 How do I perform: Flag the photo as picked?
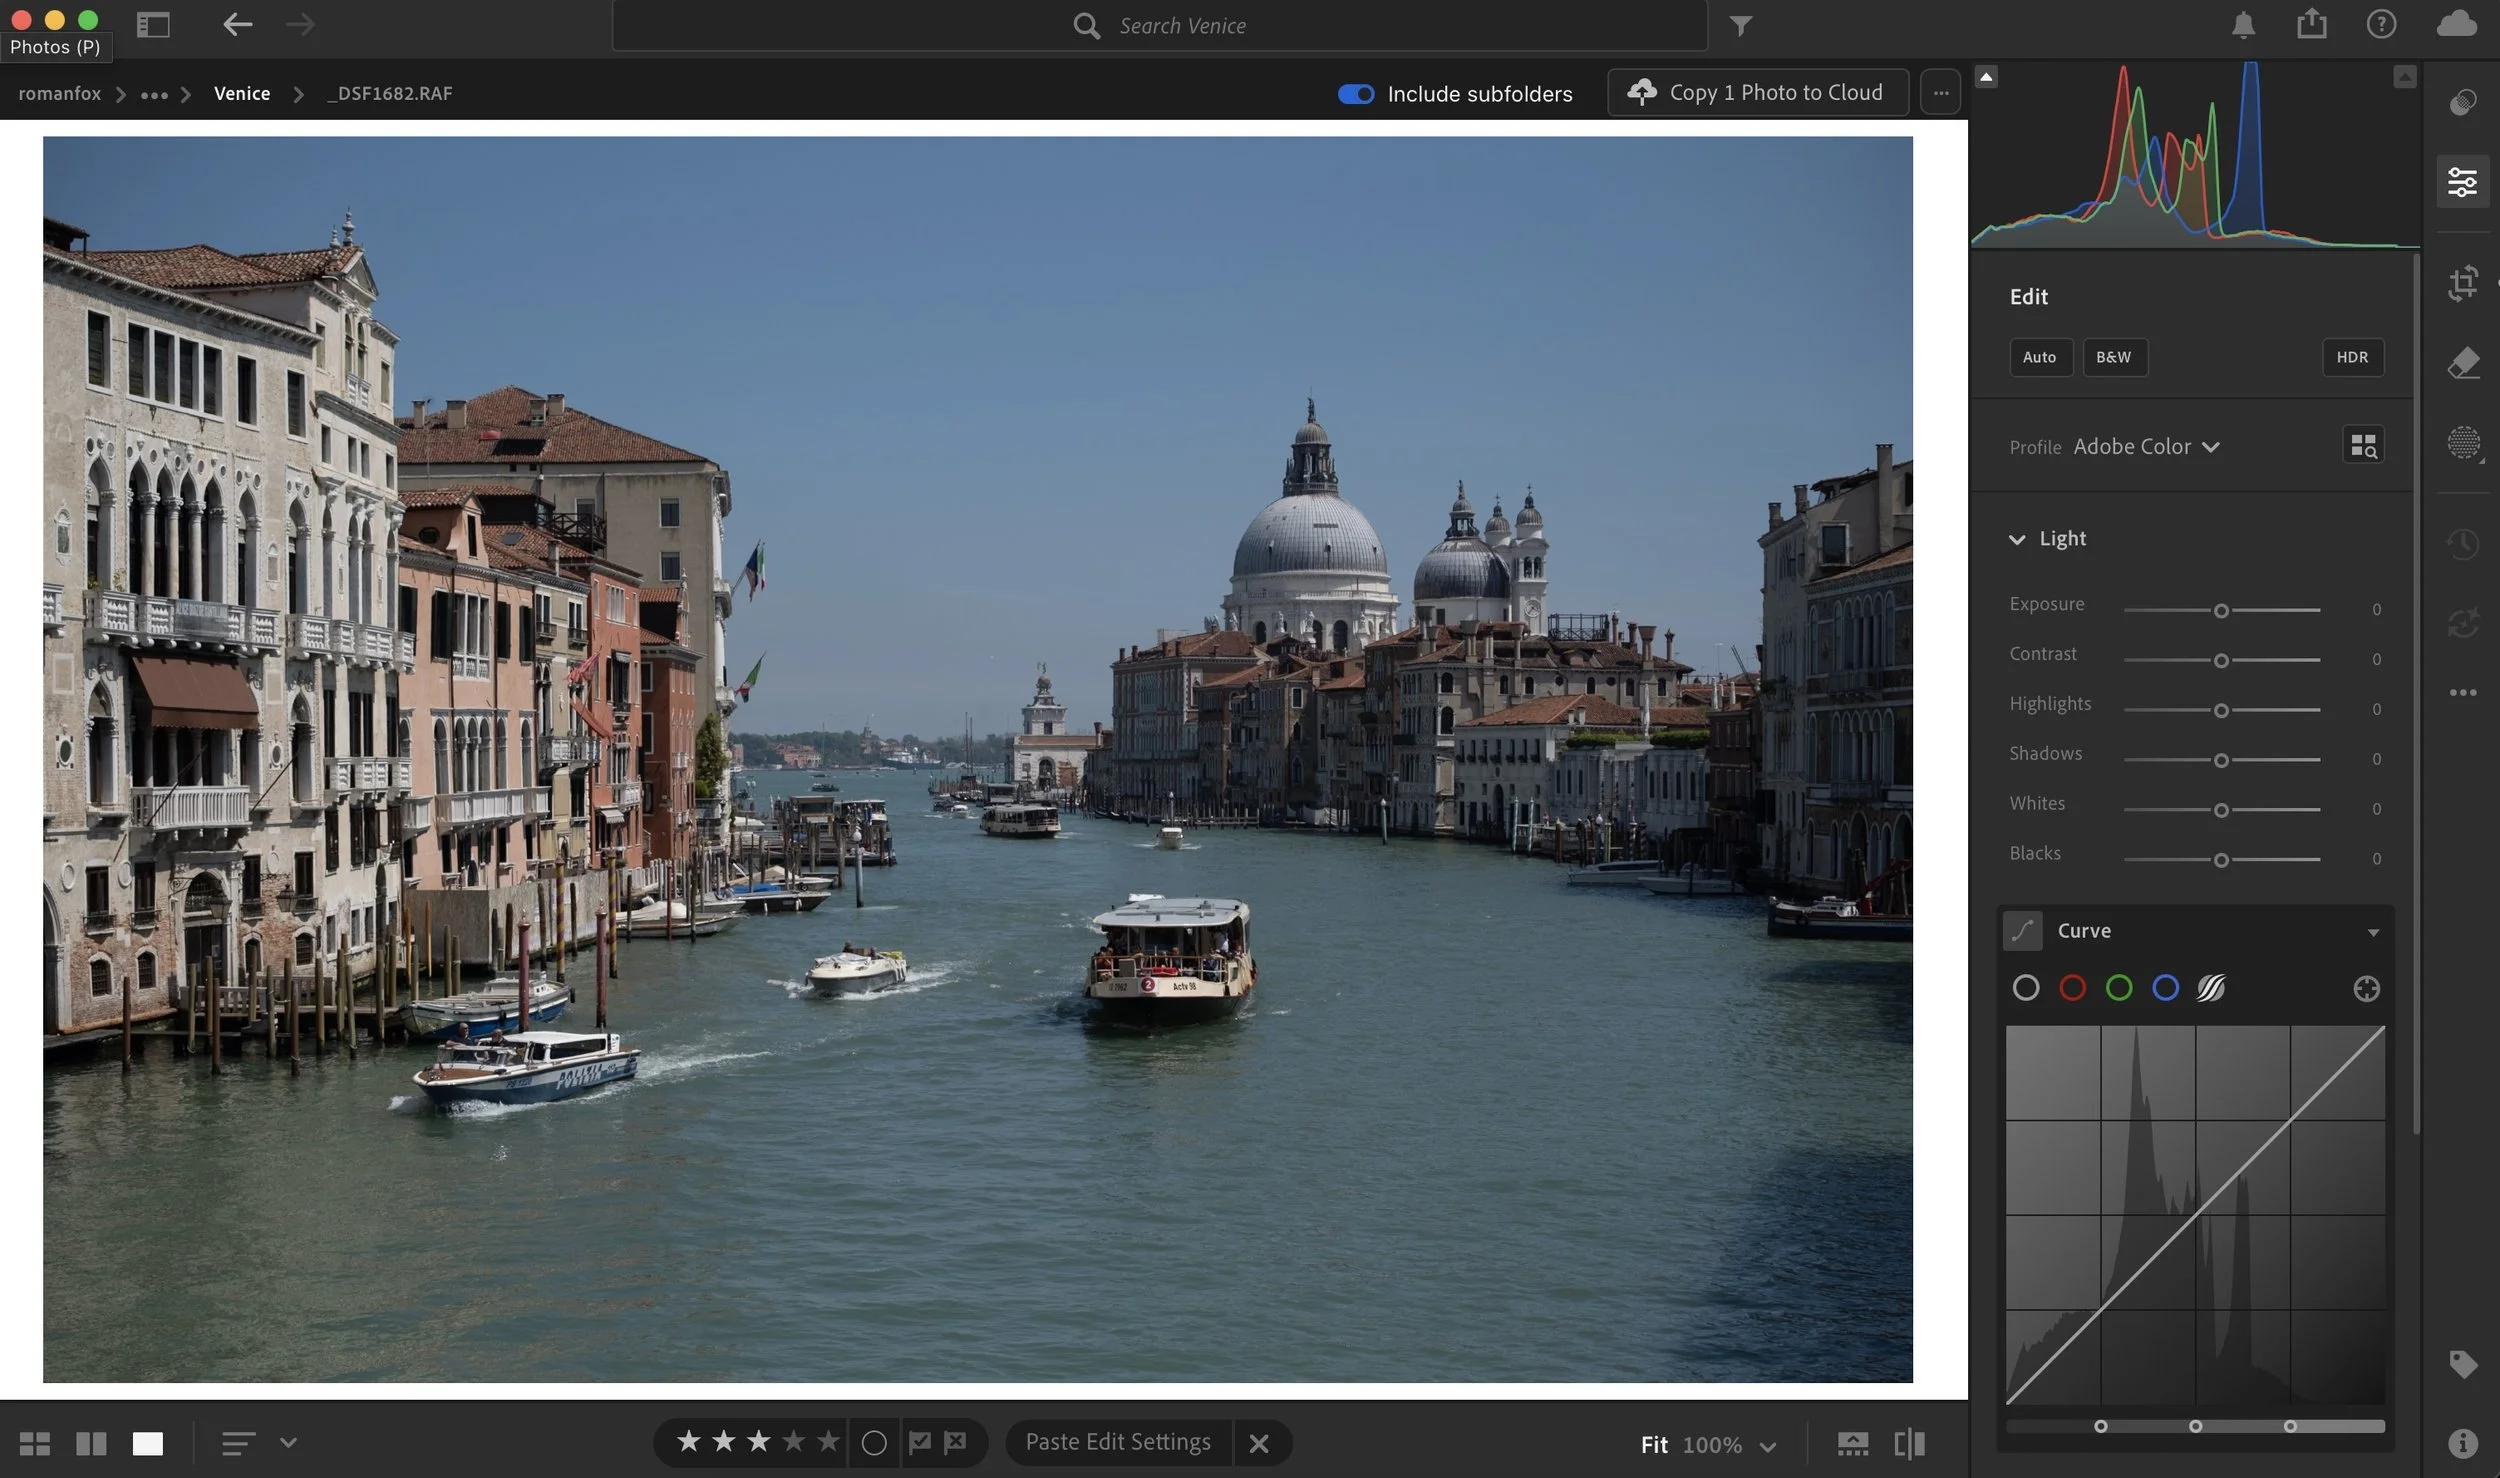(x=919, y=1442)
